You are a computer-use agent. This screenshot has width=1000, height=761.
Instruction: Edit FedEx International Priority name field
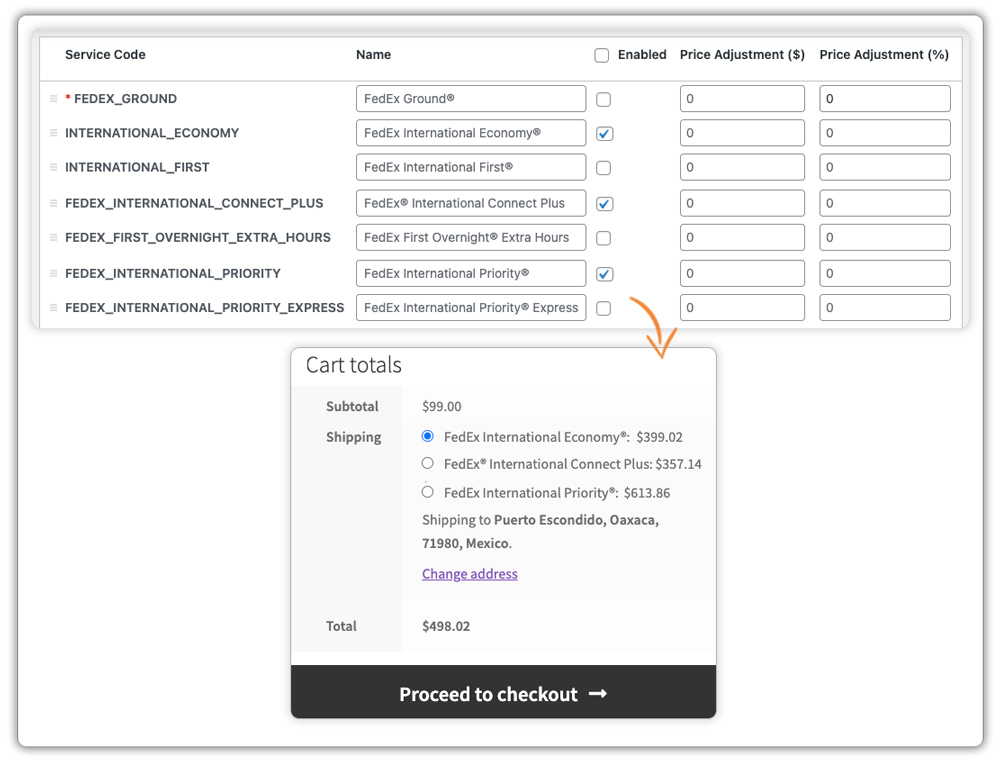coord(471,274)
